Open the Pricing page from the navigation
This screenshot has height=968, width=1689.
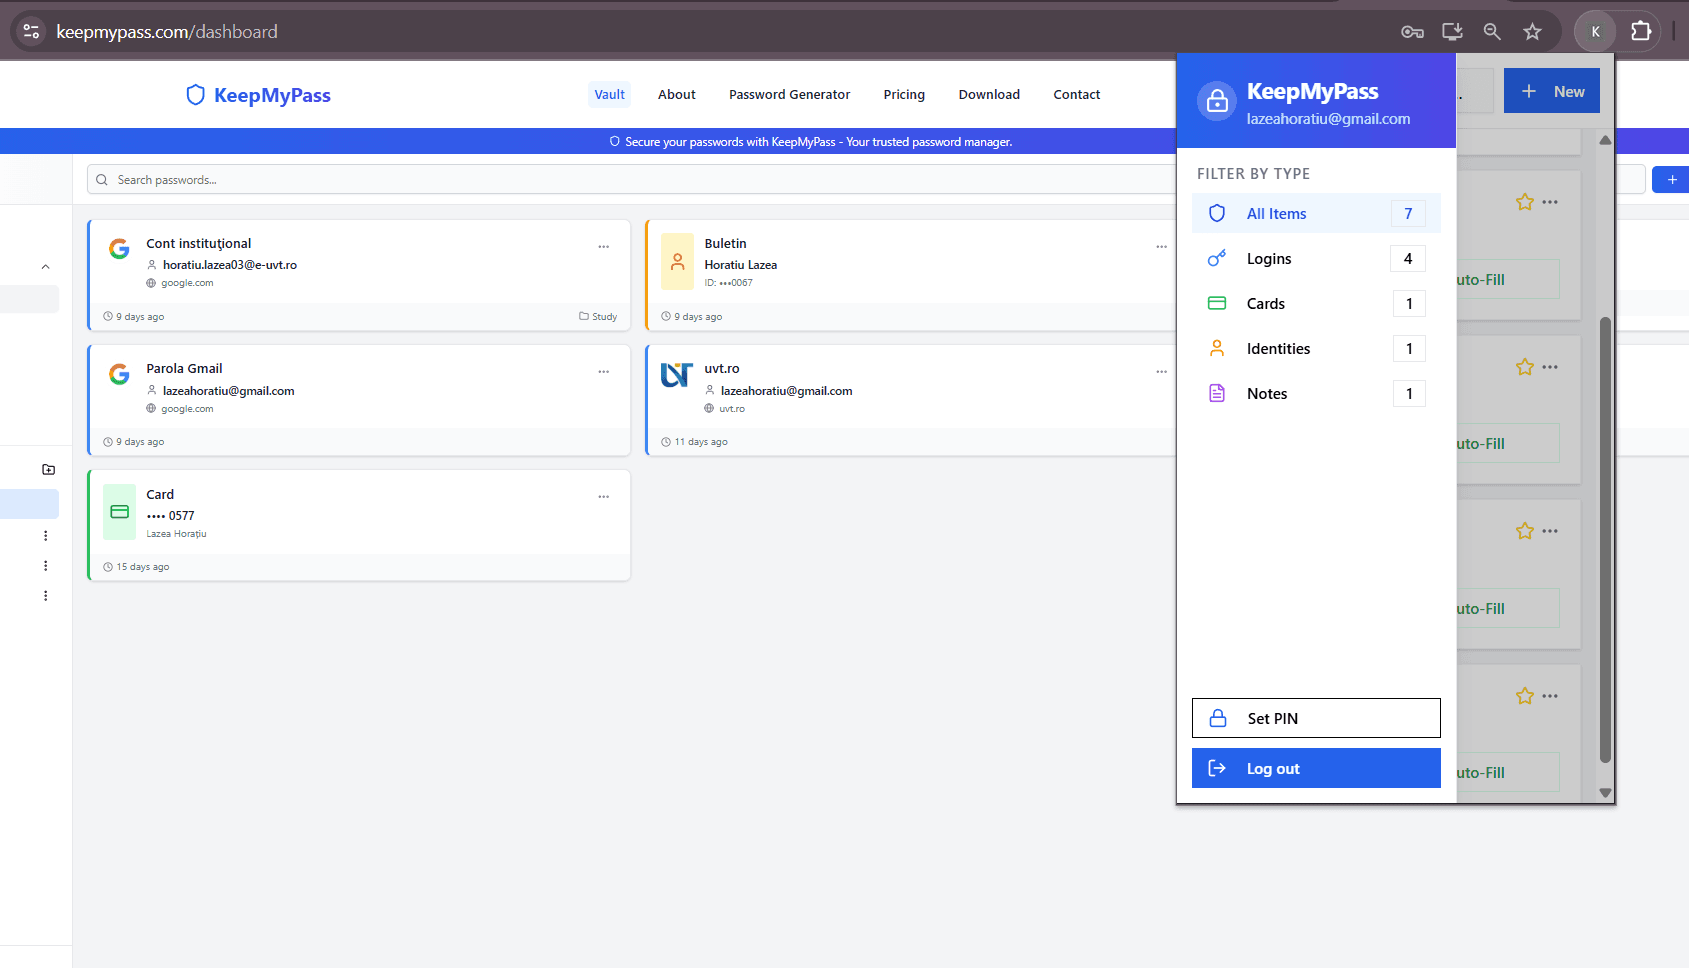903,94
